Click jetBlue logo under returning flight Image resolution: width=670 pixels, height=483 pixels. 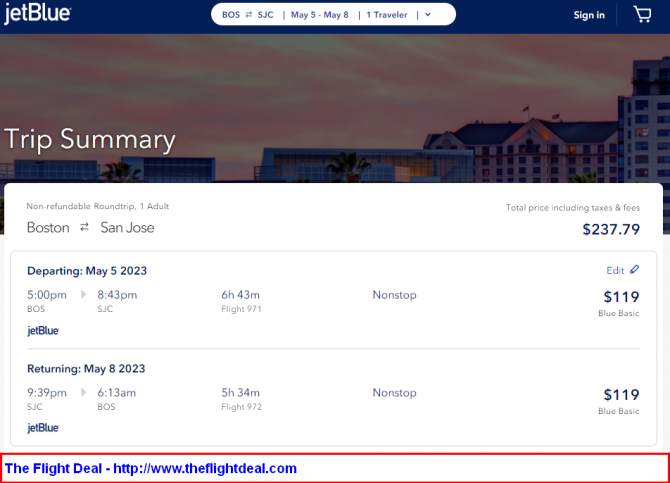pyautogui.click(x=43, y=428)
